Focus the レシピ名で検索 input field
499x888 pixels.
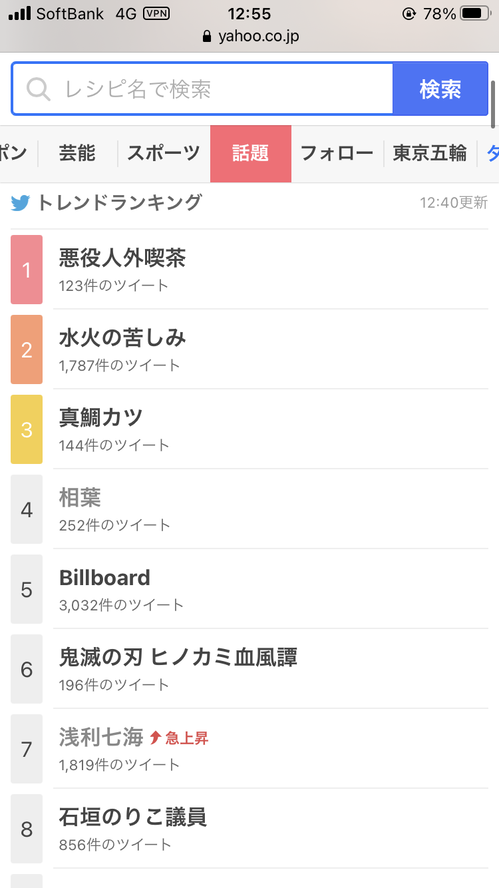click(x=202, y=89)
